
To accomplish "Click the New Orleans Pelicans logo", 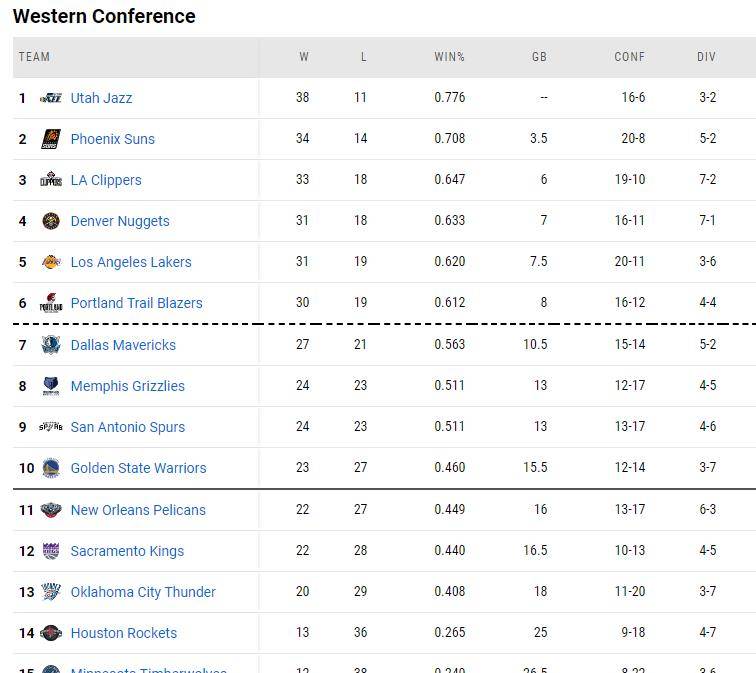I will (51, 510).
